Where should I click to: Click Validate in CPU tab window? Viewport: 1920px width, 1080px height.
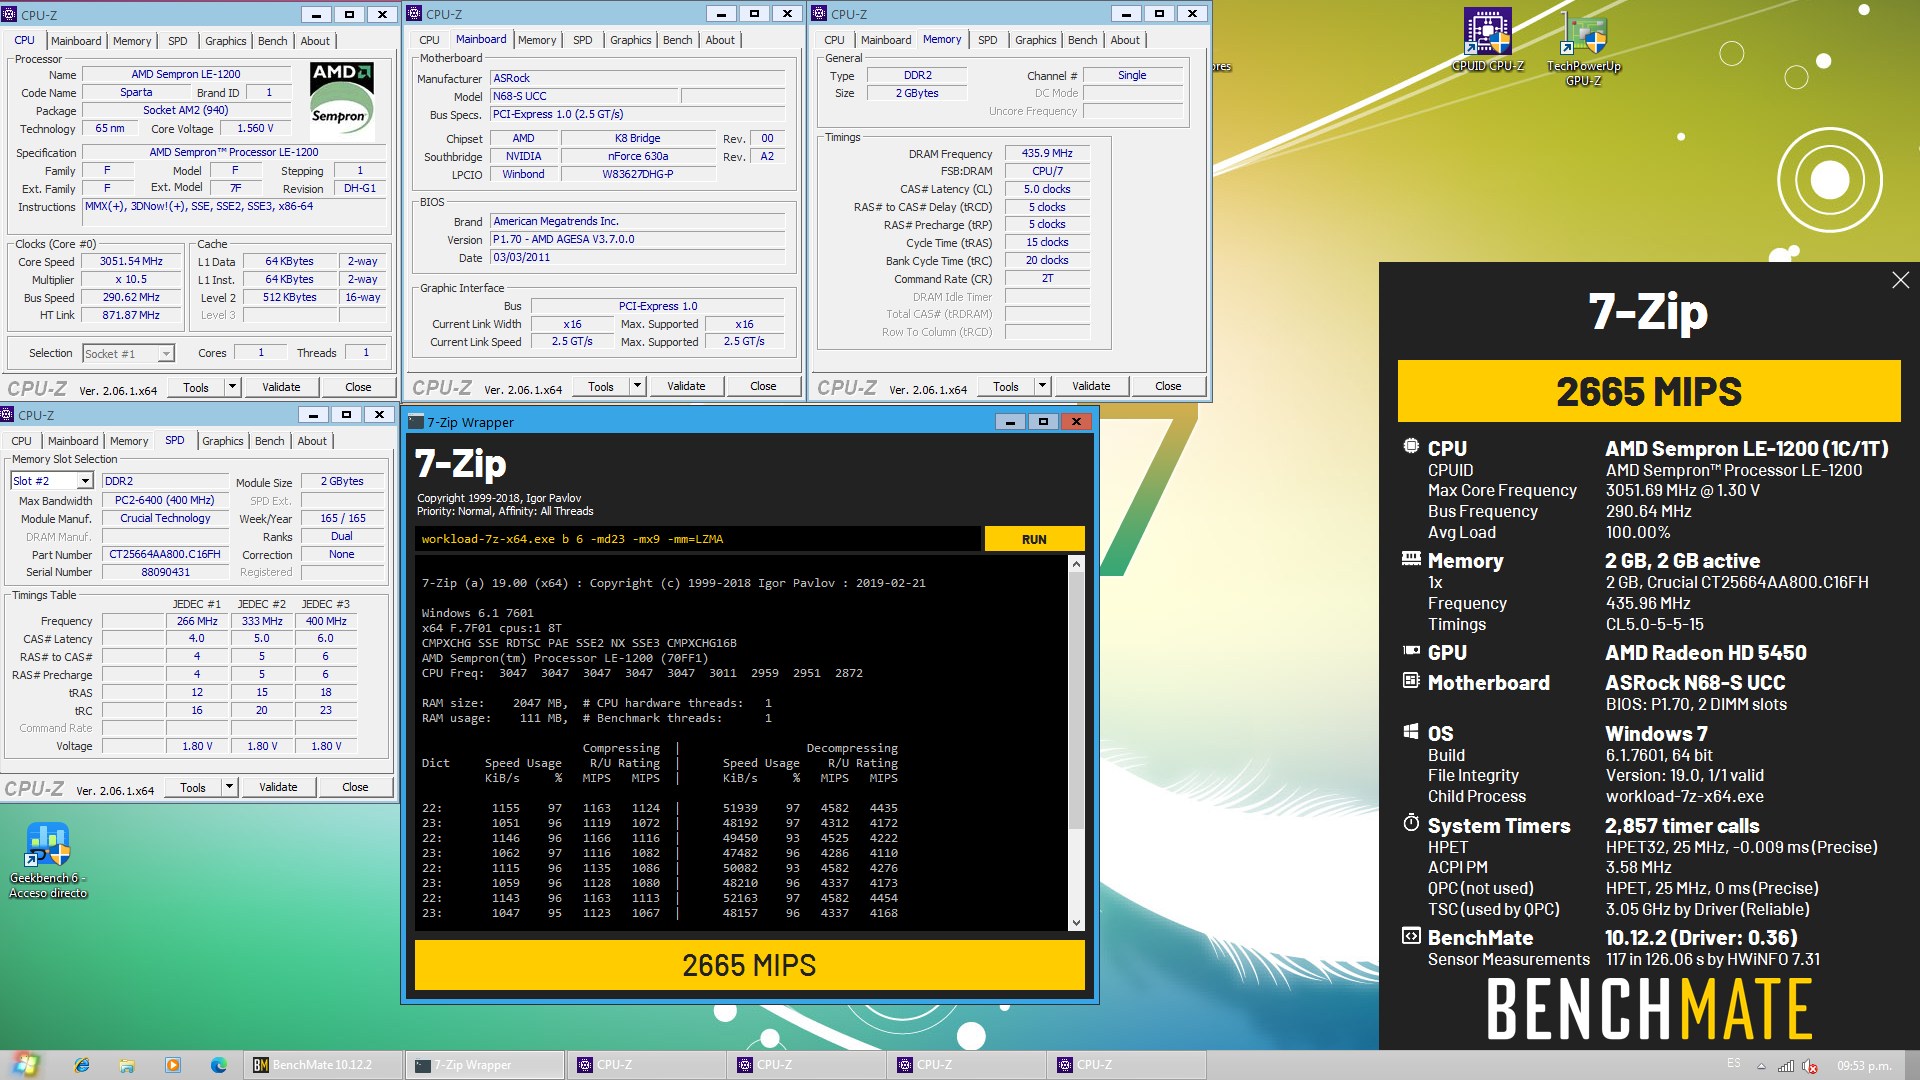281,387
